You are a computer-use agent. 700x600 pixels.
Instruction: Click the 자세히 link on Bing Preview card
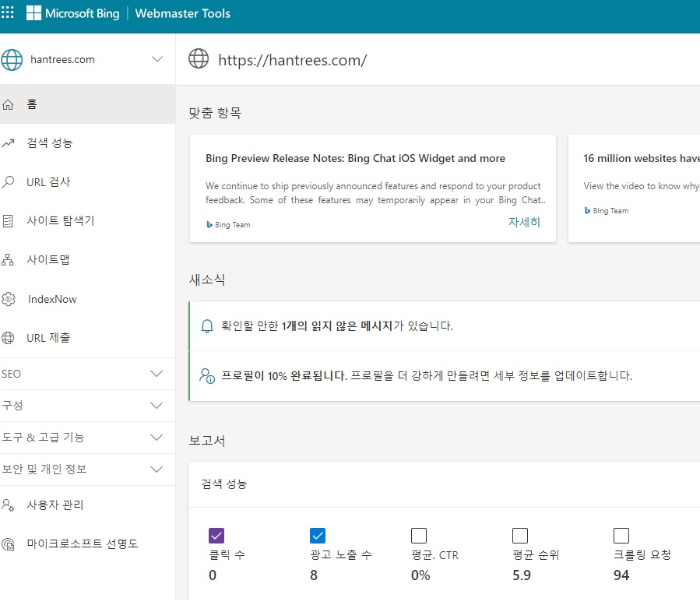point(524,222)
